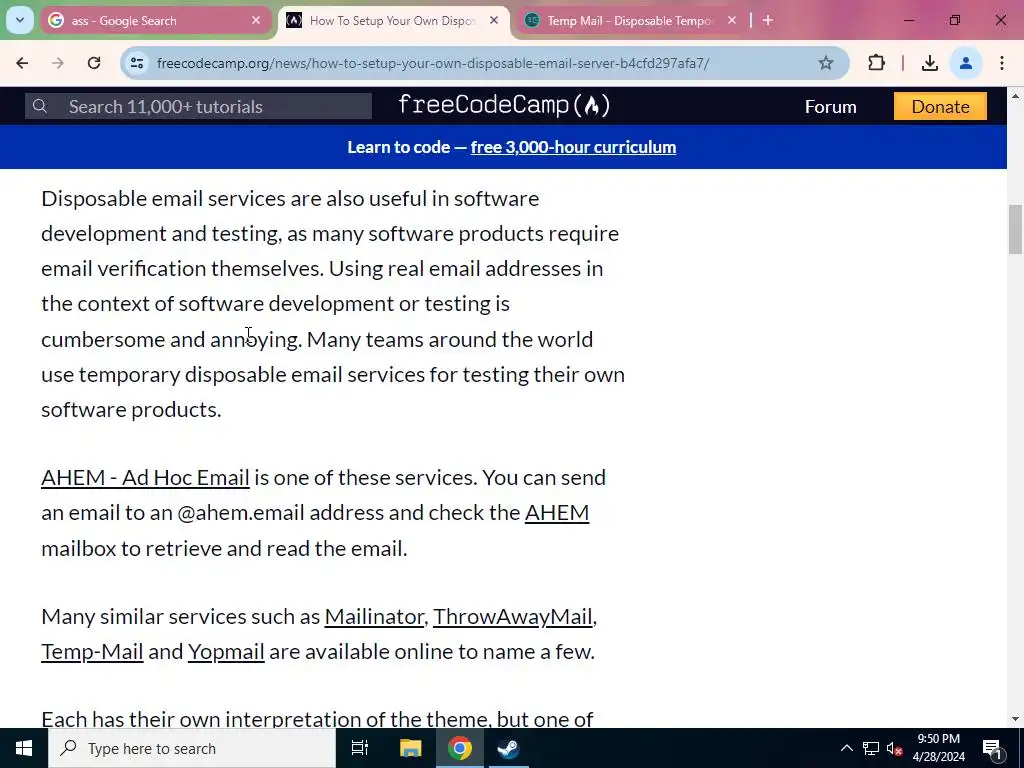Reload the current page
The height and width of the screenshot is (768, 1024).
tap(94, 63)
